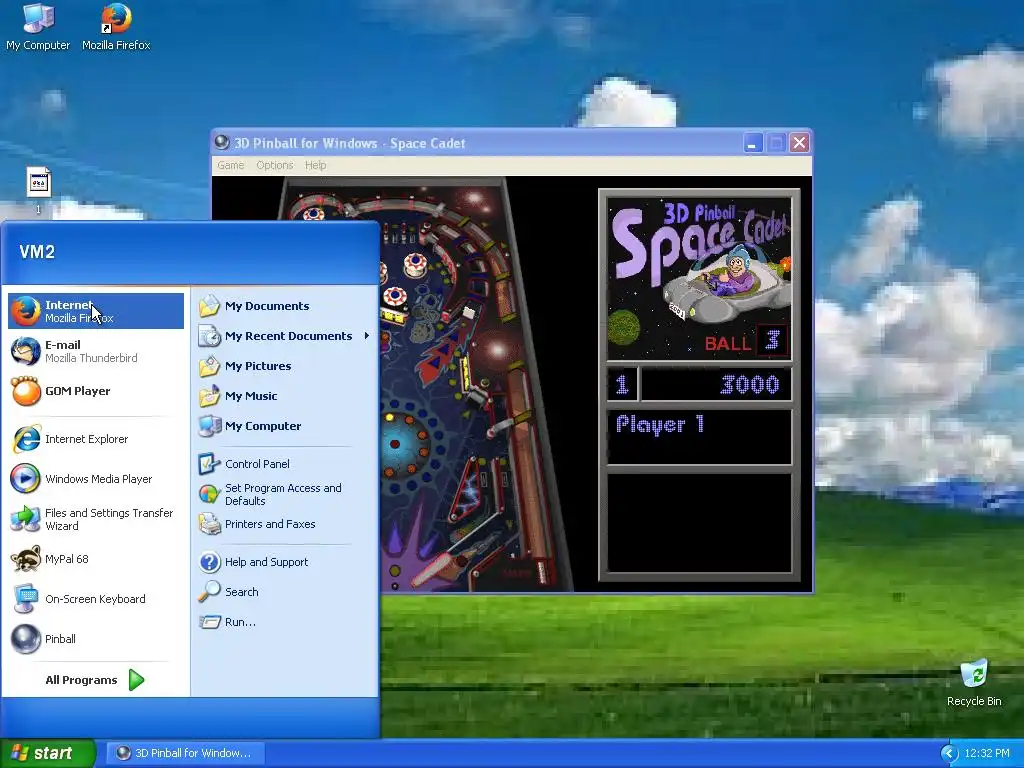The height and width of the screenshot is (768, 1024).
Task: Launch Pinball from Start menu icon
Action: pyautogui.click(x=25, y=639)
